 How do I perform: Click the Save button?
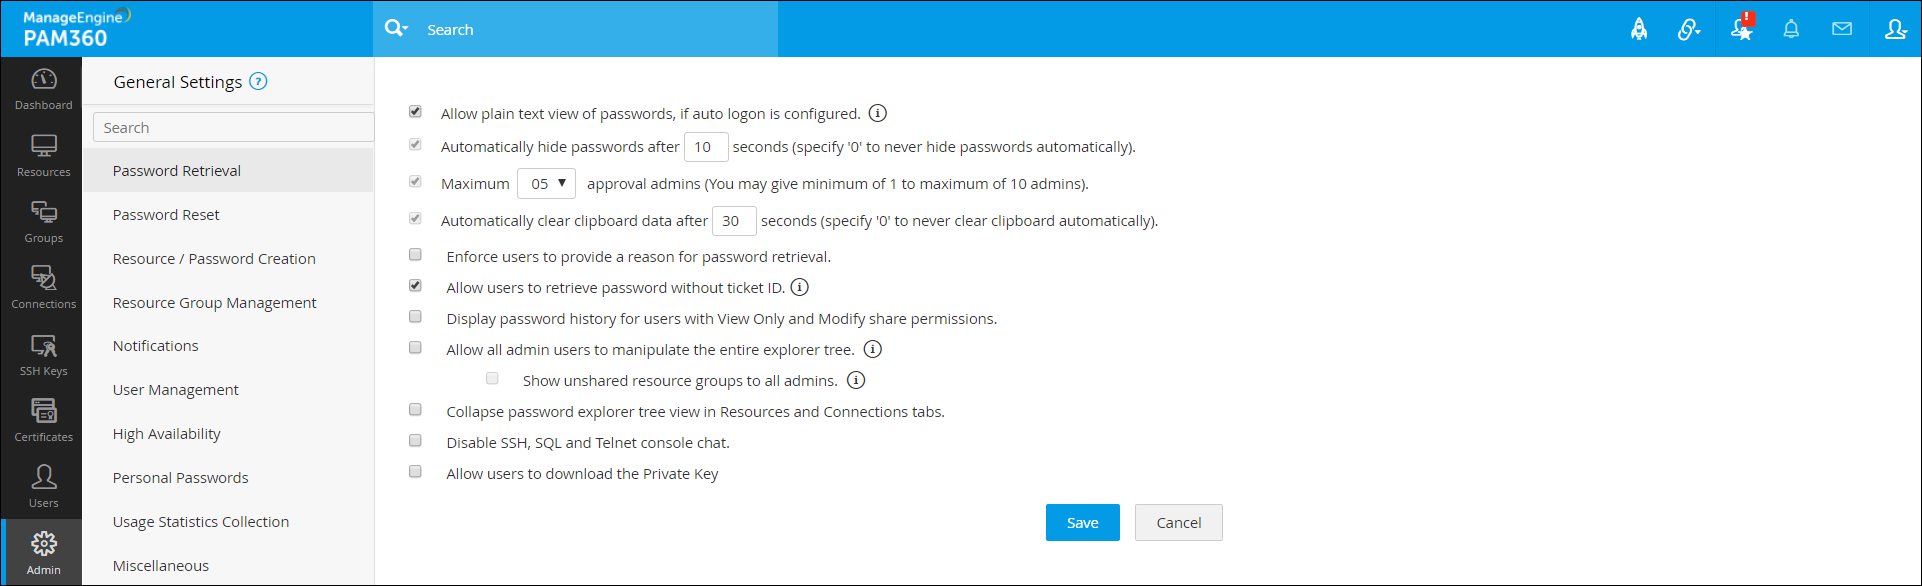pos(1082,522)
